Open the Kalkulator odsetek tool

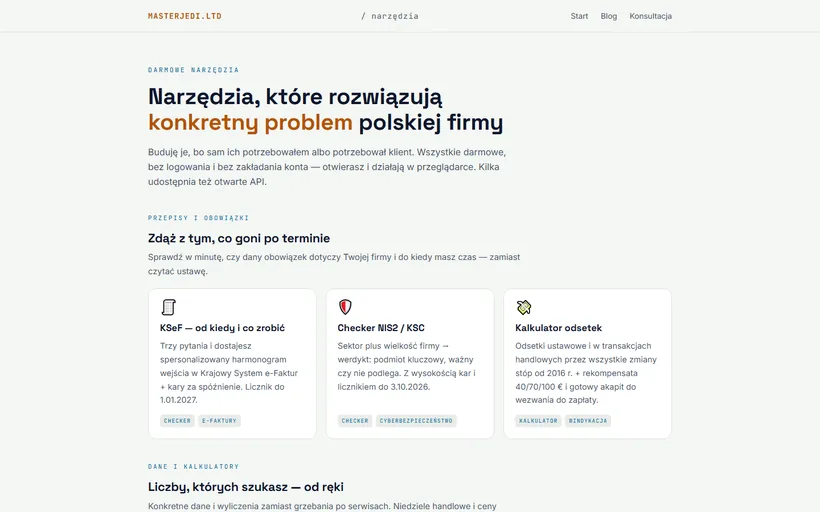tap(558, 328)
